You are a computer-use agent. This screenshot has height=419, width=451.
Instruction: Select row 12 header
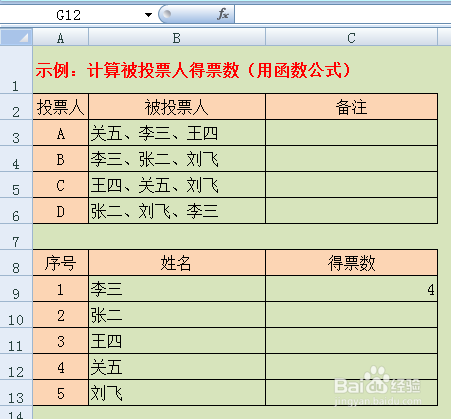click(16, 367)
